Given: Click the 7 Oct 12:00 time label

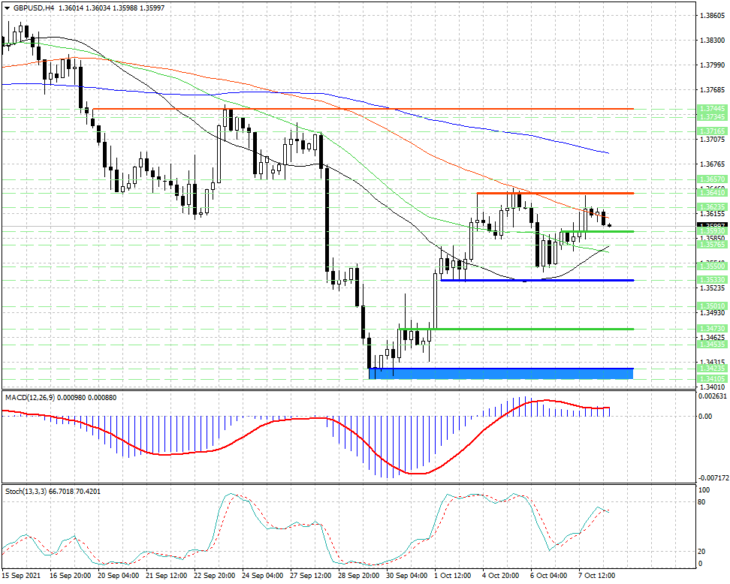Looking at the screenshot, I should tap(597, 575).
